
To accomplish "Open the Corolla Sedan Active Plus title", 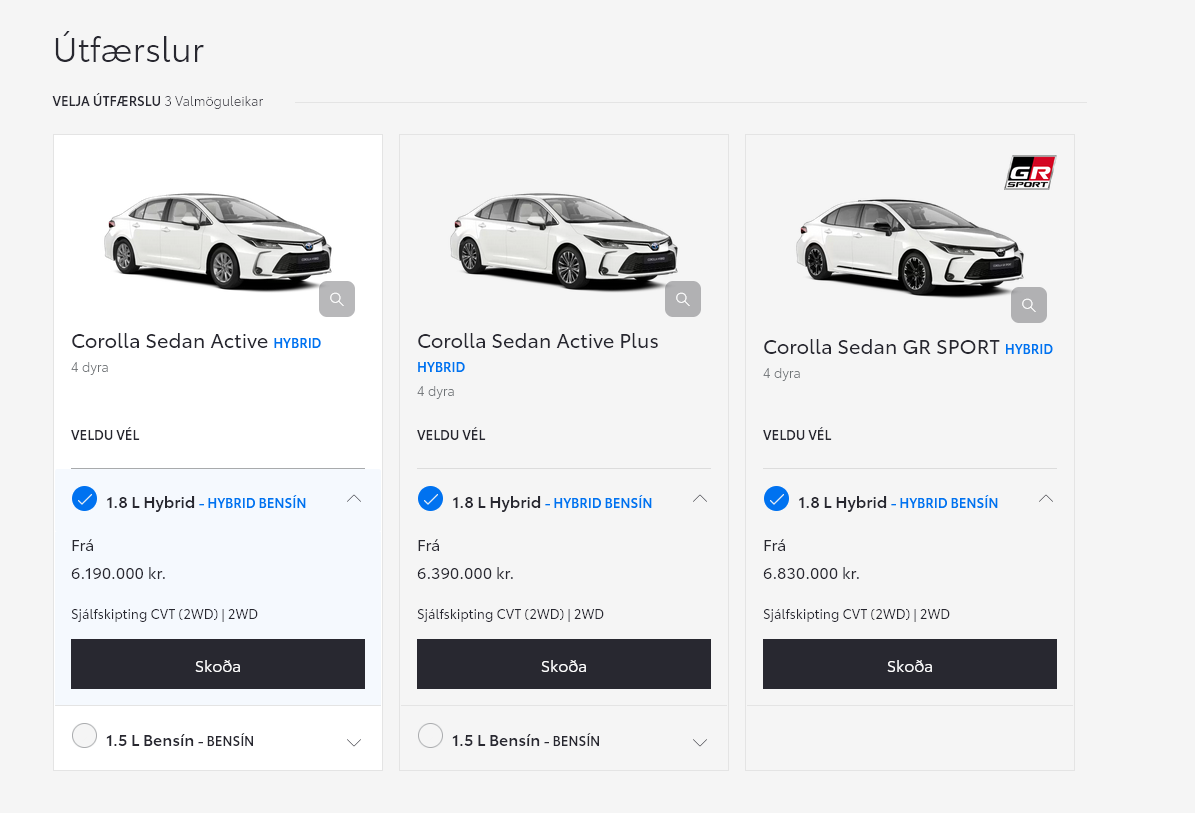I will 537,341.
